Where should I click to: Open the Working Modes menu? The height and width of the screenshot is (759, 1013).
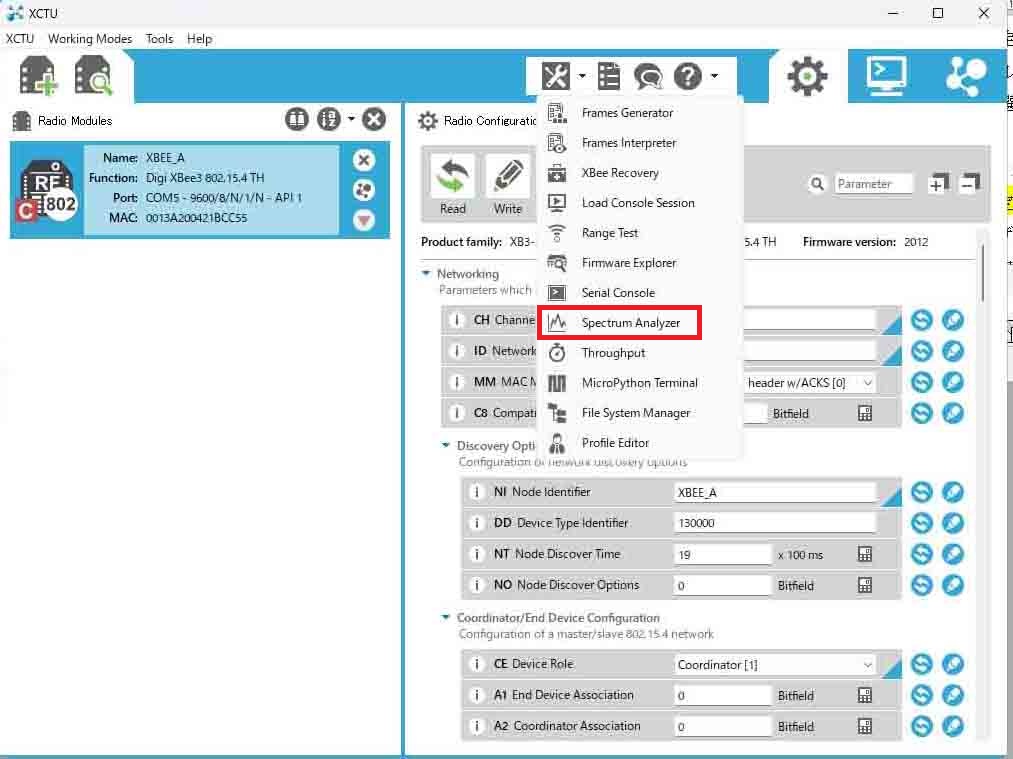point(90,39)
